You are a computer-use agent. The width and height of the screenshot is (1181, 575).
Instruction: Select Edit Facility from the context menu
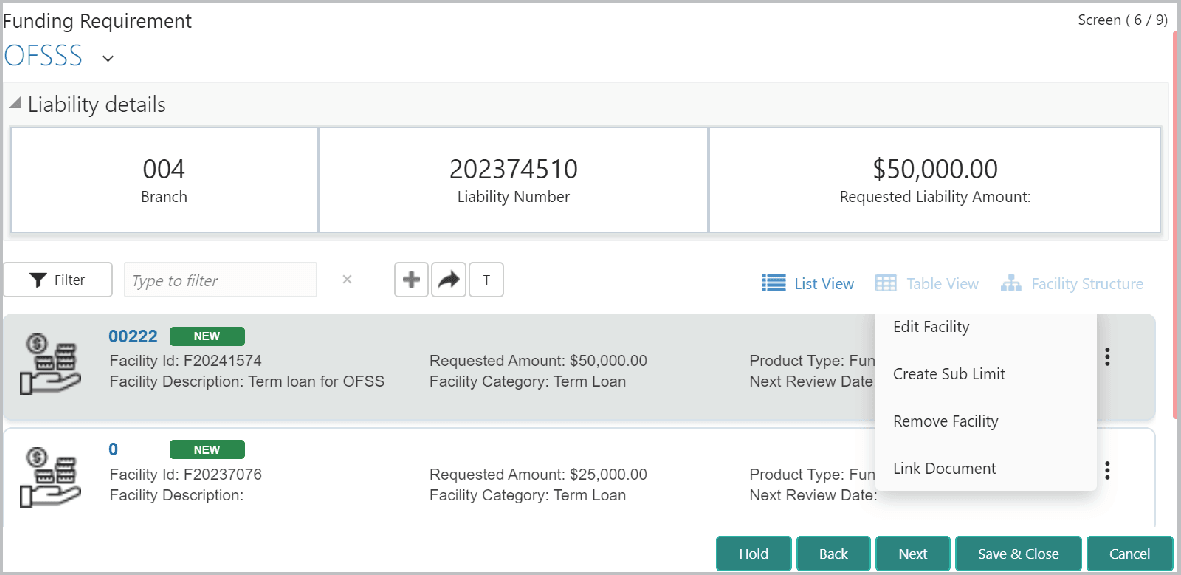(931, 327)
